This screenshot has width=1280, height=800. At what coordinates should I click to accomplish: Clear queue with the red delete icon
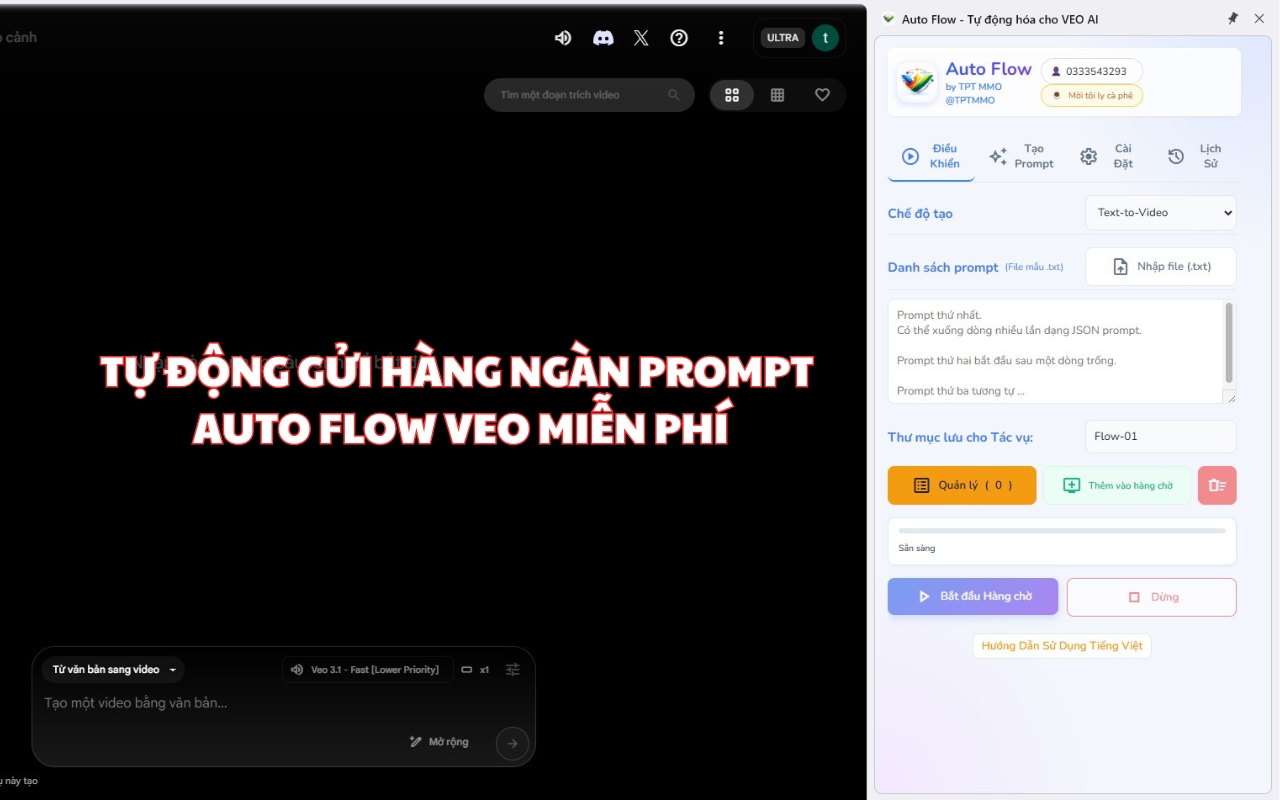click(1218, 485)
